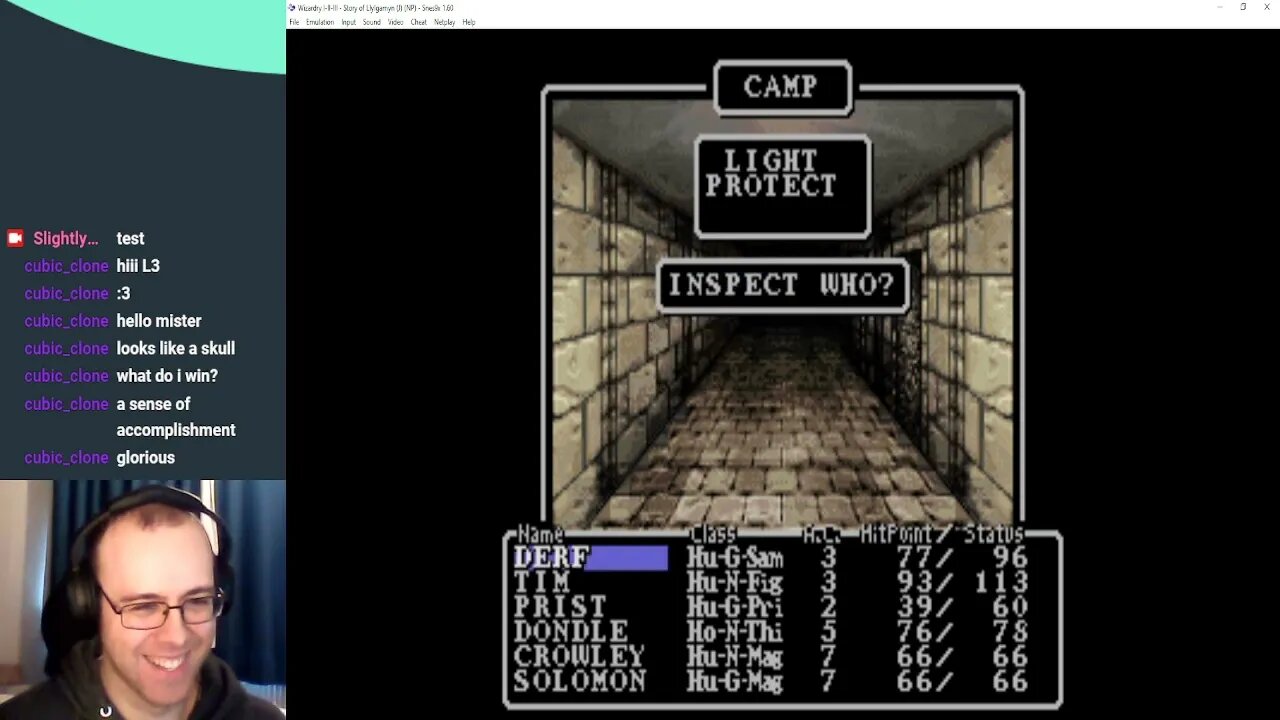Open the Emulation menu
Image resolution: width=1280 pixels, height=720 pixels.
point(320,22)
